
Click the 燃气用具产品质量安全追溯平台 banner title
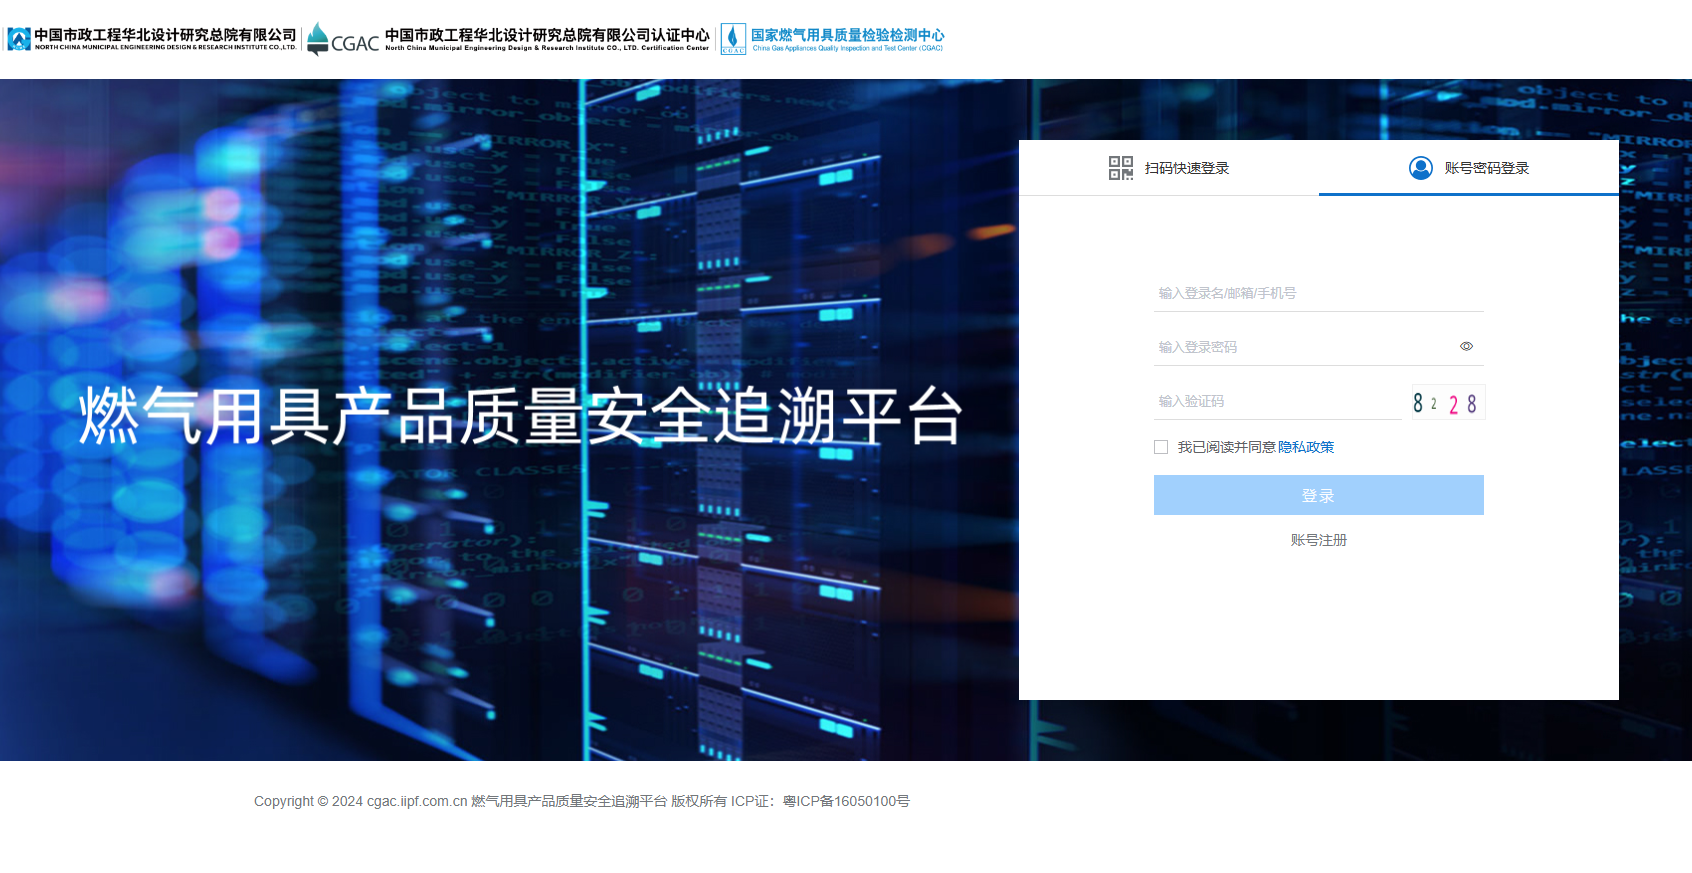pyautogui.click(x=520, y=416)
